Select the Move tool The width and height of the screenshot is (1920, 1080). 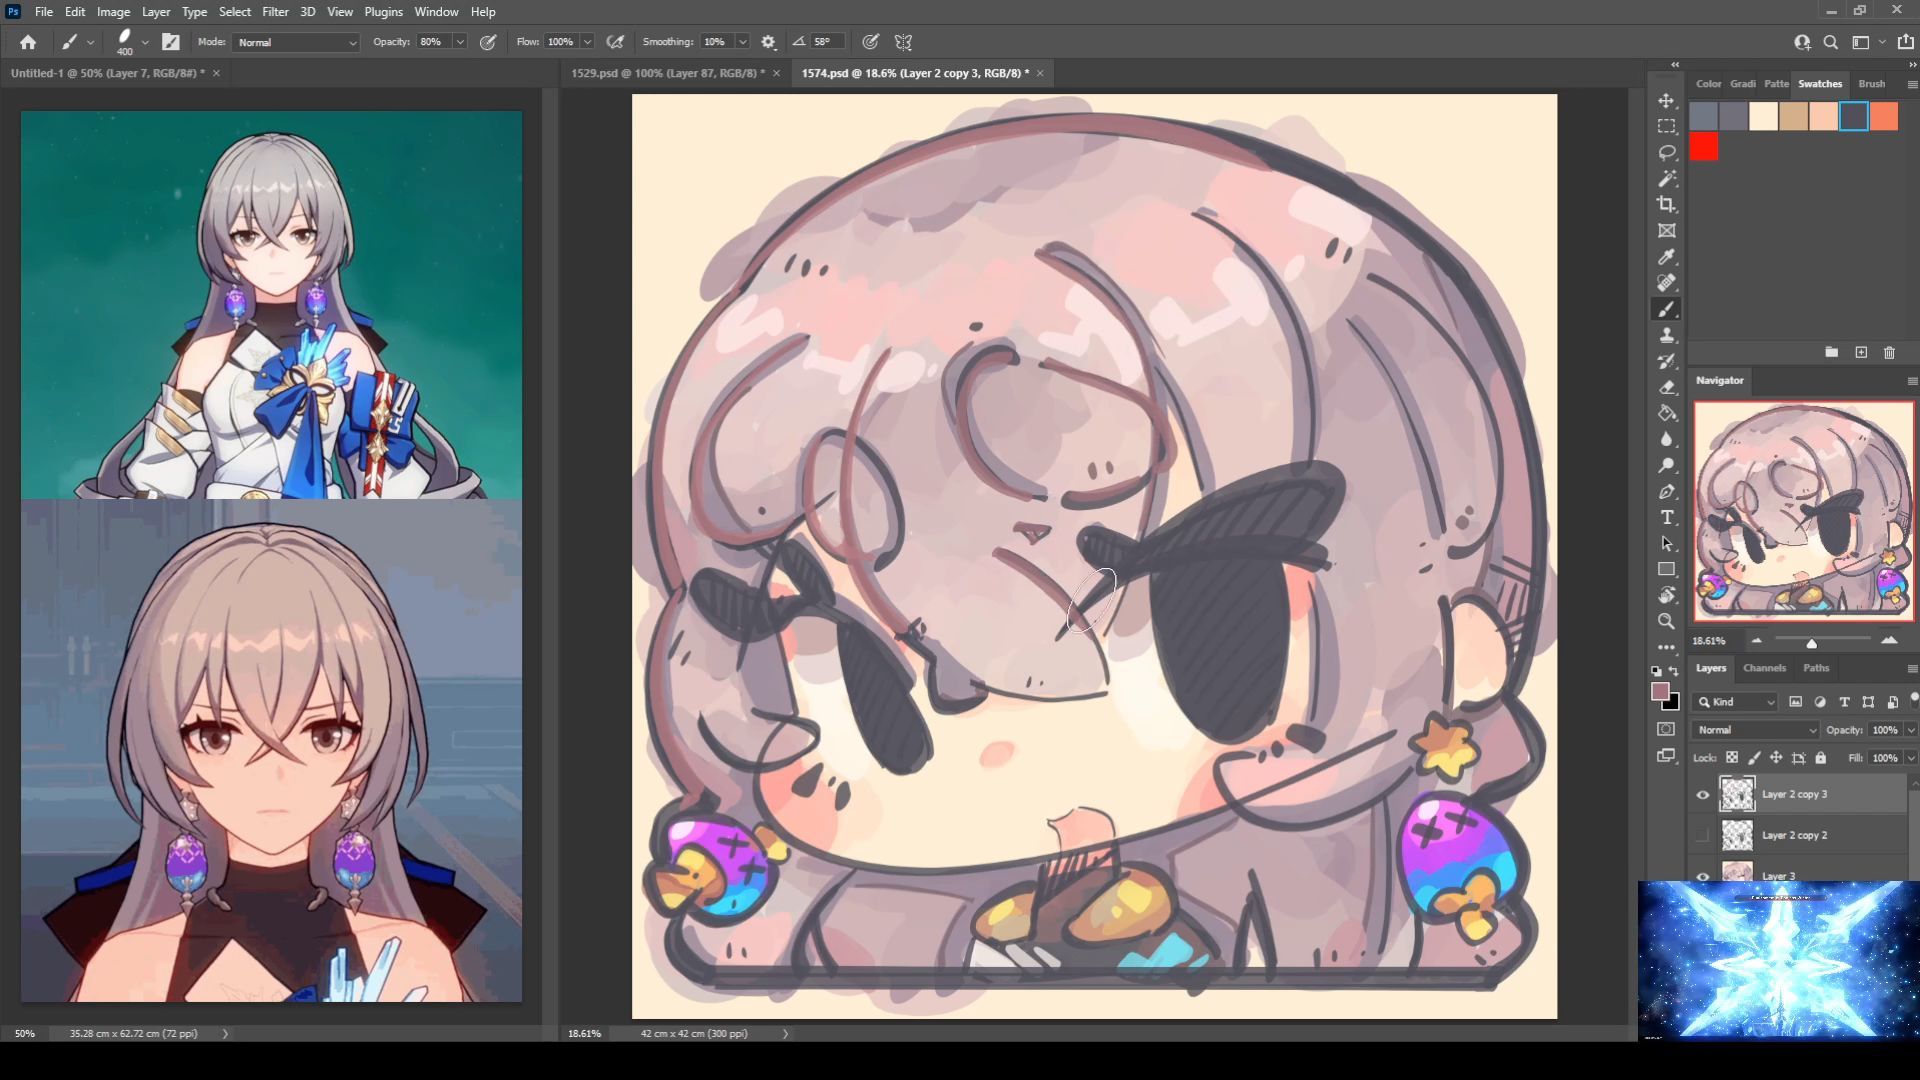1666,101
